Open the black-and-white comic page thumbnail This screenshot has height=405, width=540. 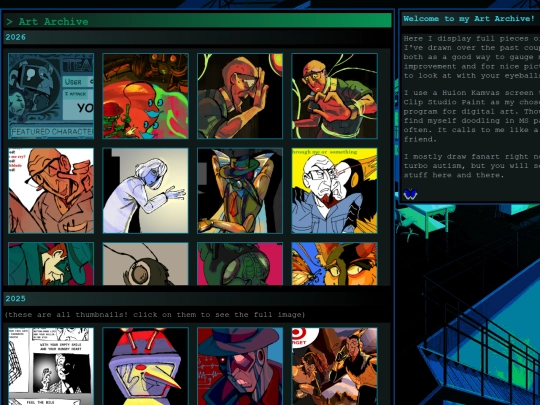point(51,366)
